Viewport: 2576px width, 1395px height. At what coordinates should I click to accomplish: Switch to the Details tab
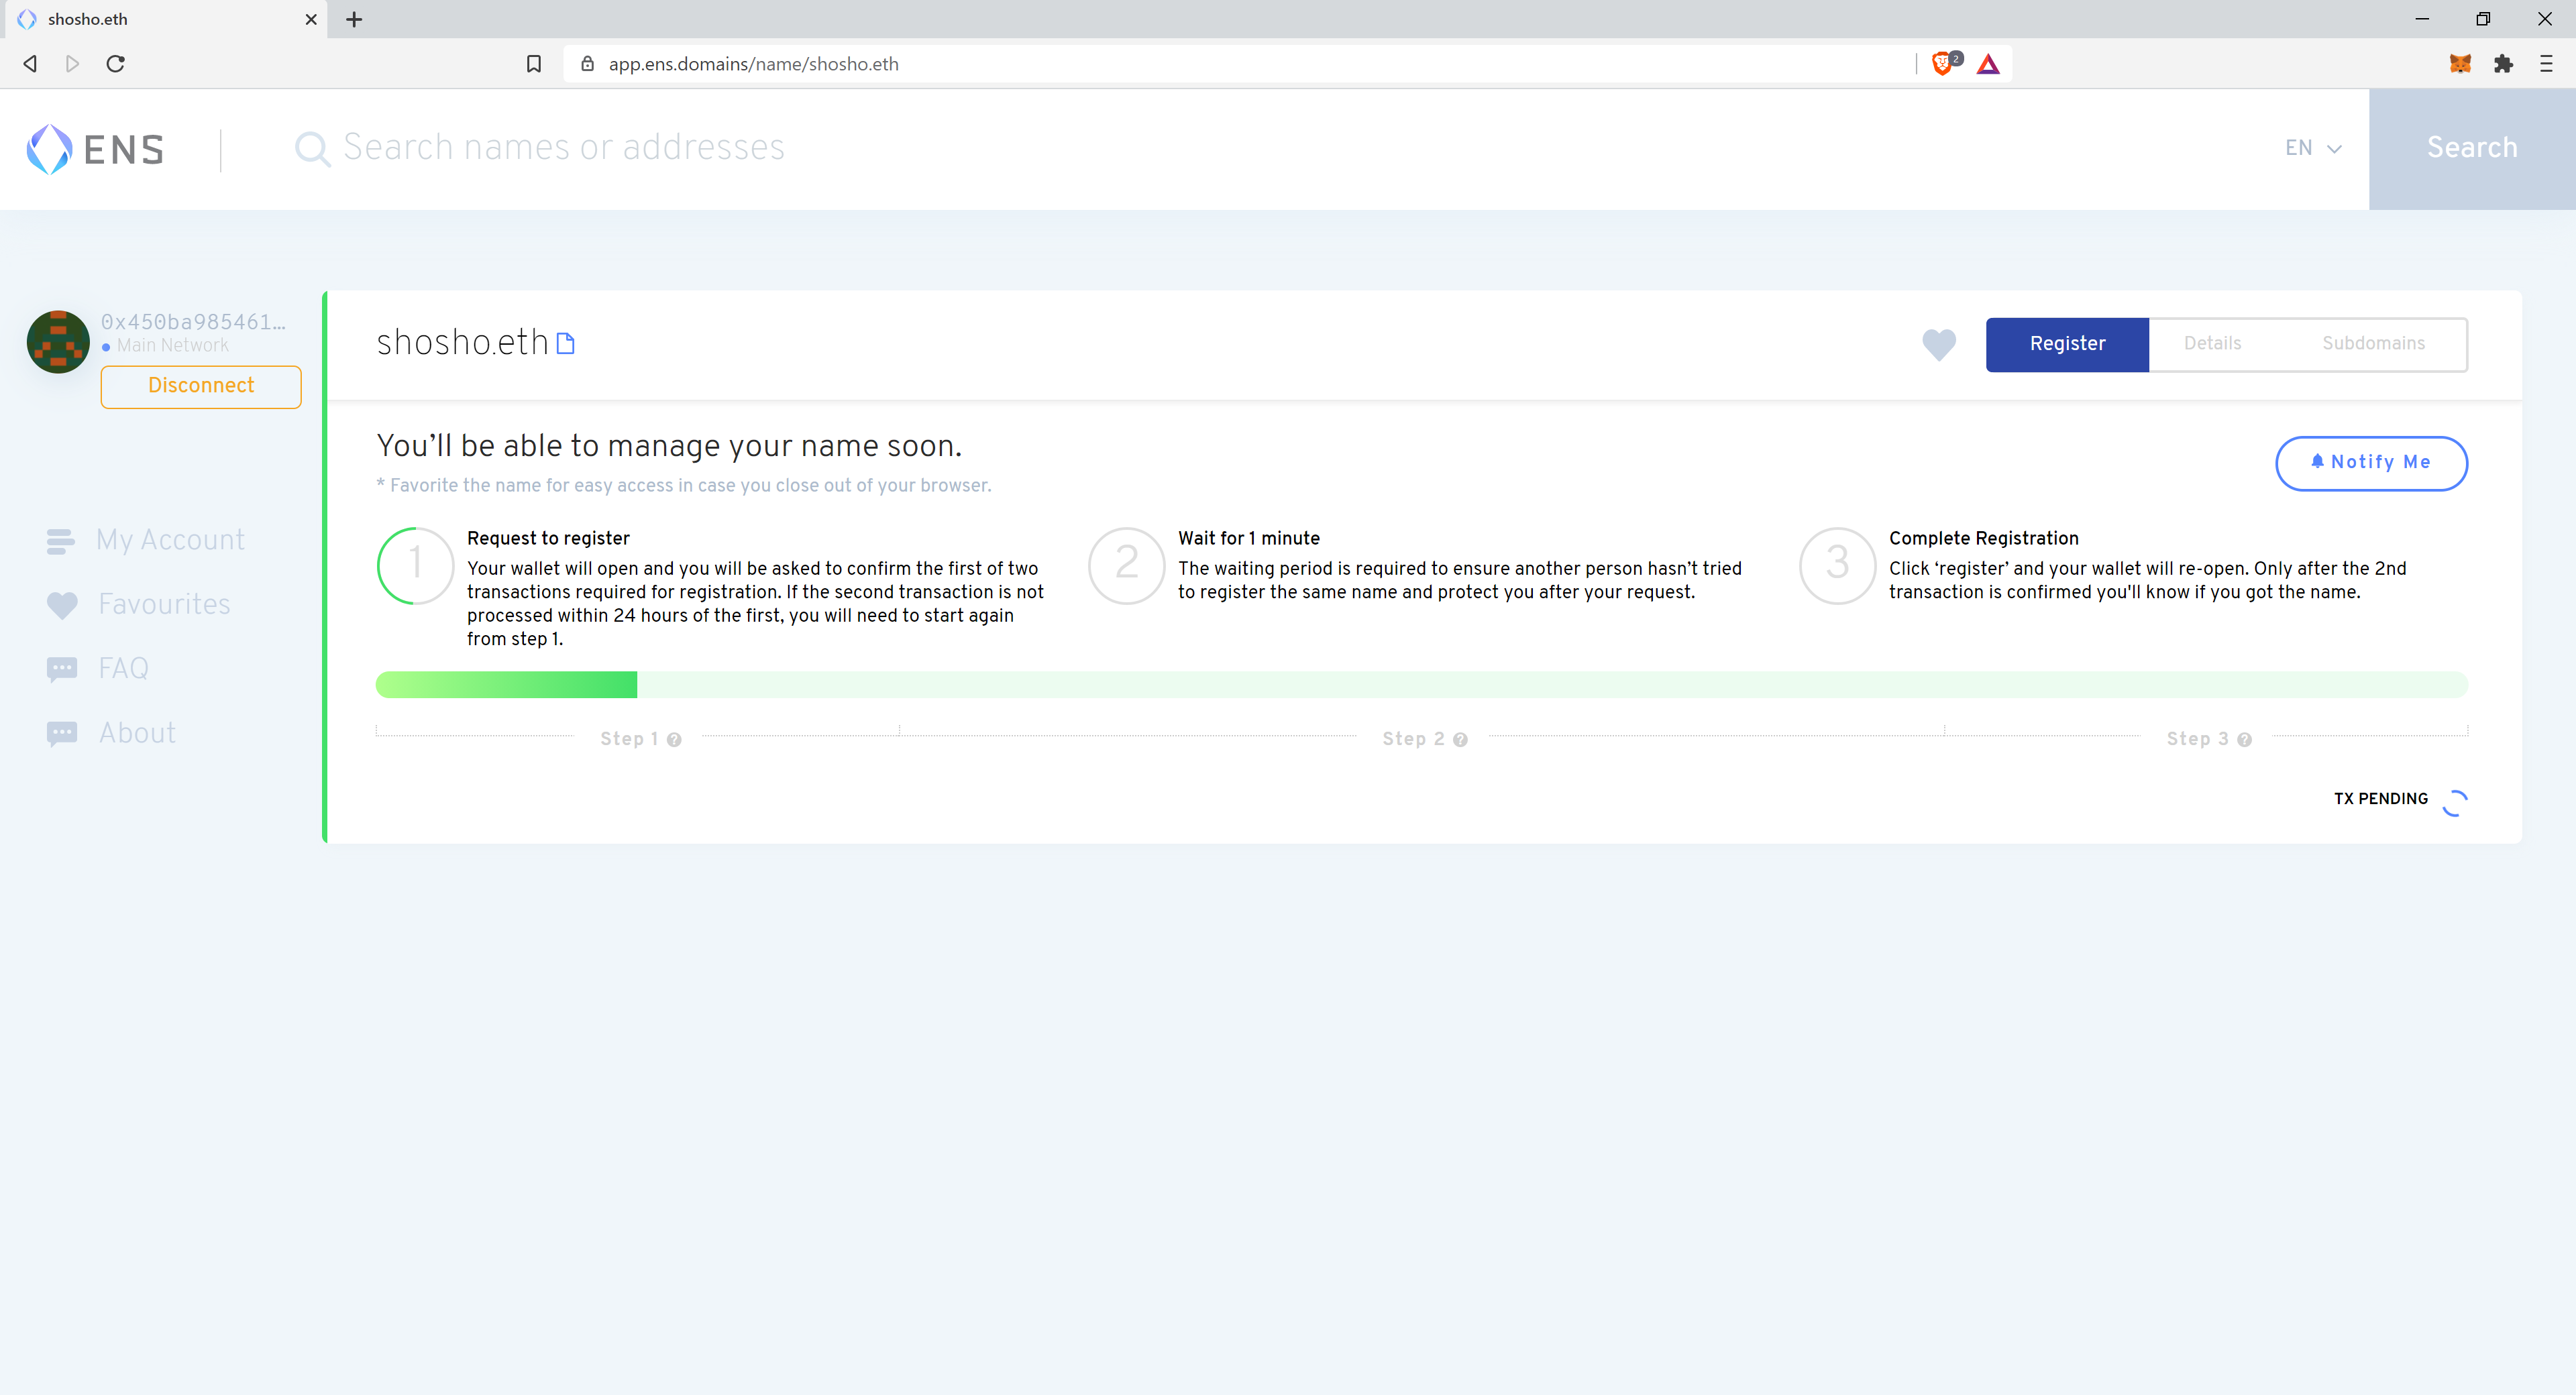pos(2212,344)
